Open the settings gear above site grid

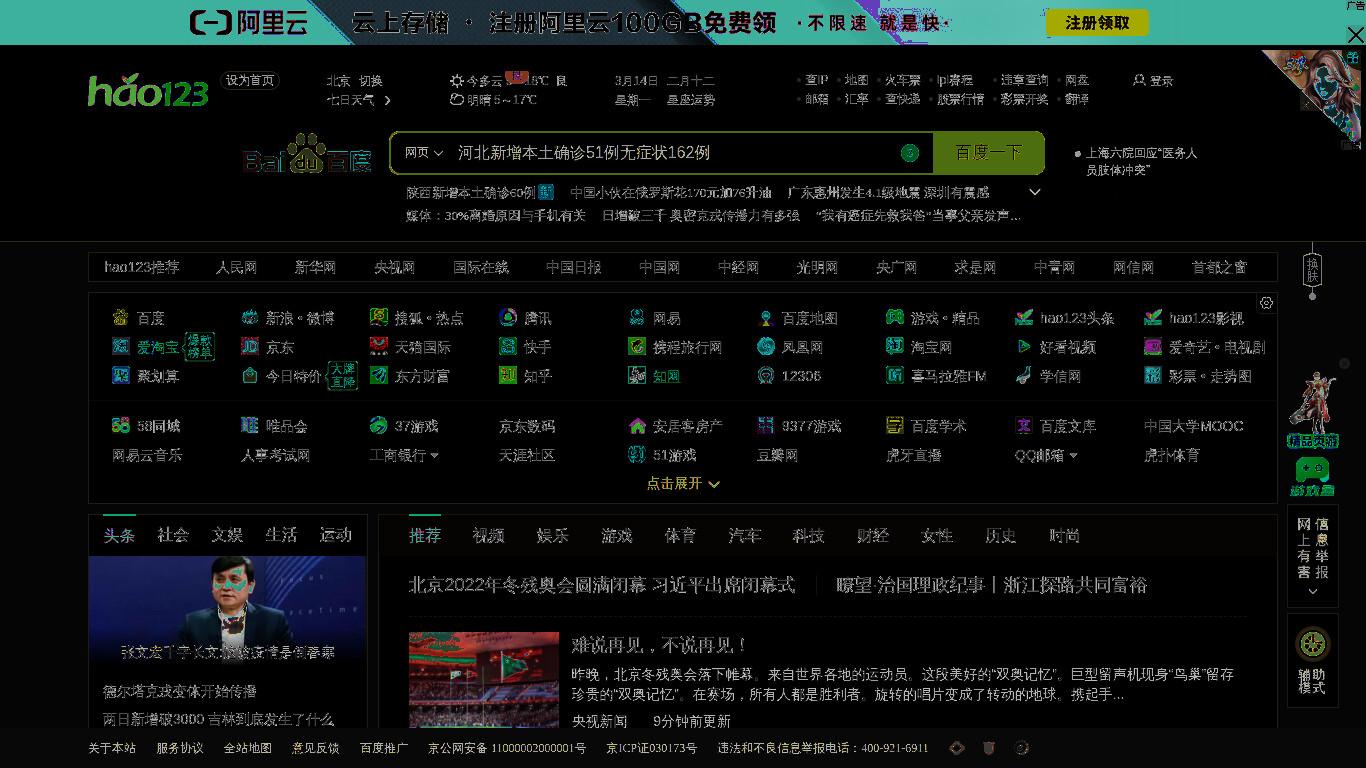click(1266, 303)
